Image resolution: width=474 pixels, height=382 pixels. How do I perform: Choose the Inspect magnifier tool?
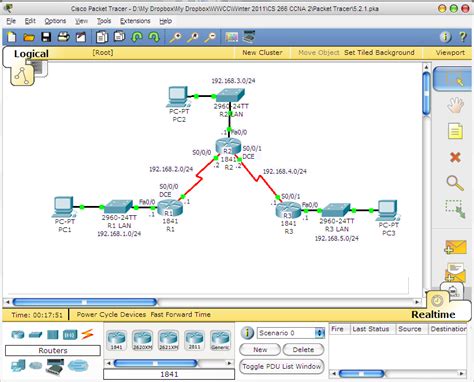(455, 183)
